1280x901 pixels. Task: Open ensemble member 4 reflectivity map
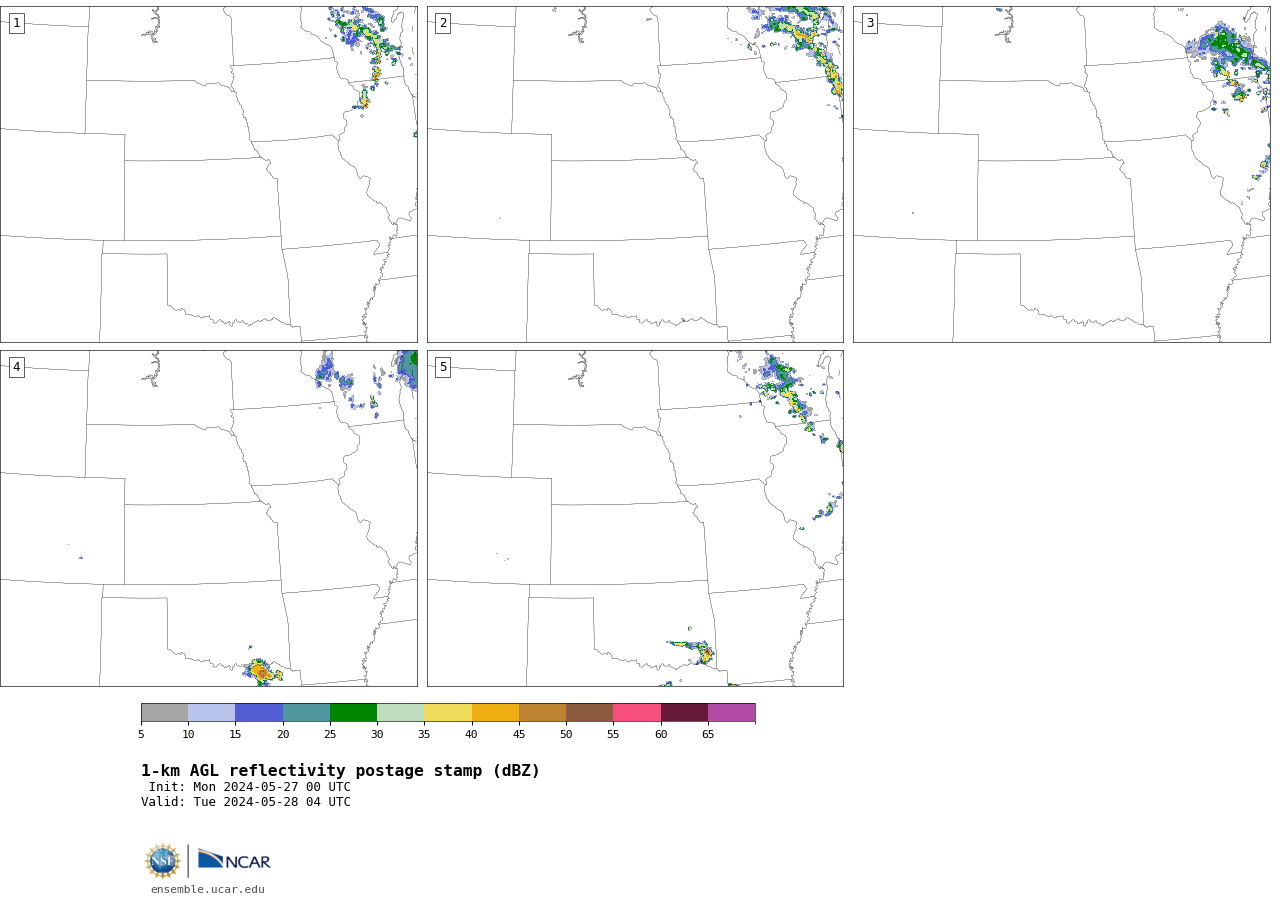tap(209, 518)
